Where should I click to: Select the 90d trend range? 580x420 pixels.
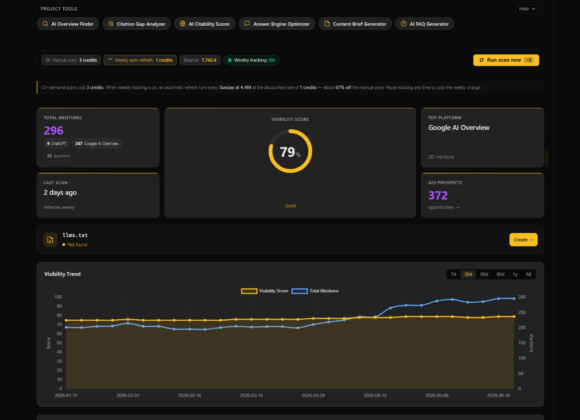(500, 274)
